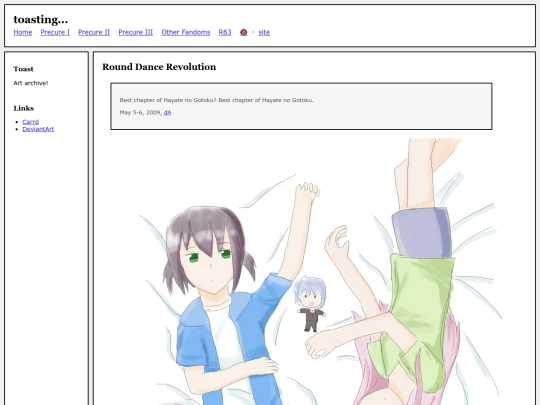Click the Best chapter of Hayate description
This screenshot has height=405, width=540.
217,100
